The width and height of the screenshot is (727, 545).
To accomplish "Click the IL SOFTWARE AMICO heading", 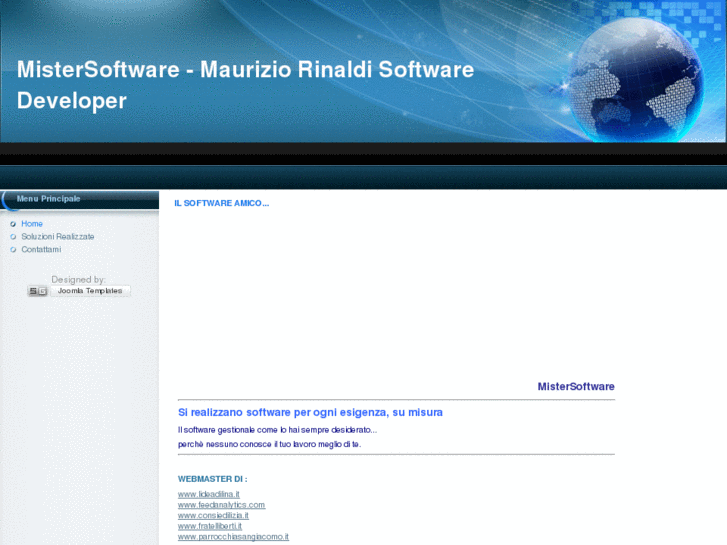I will 222,204.
